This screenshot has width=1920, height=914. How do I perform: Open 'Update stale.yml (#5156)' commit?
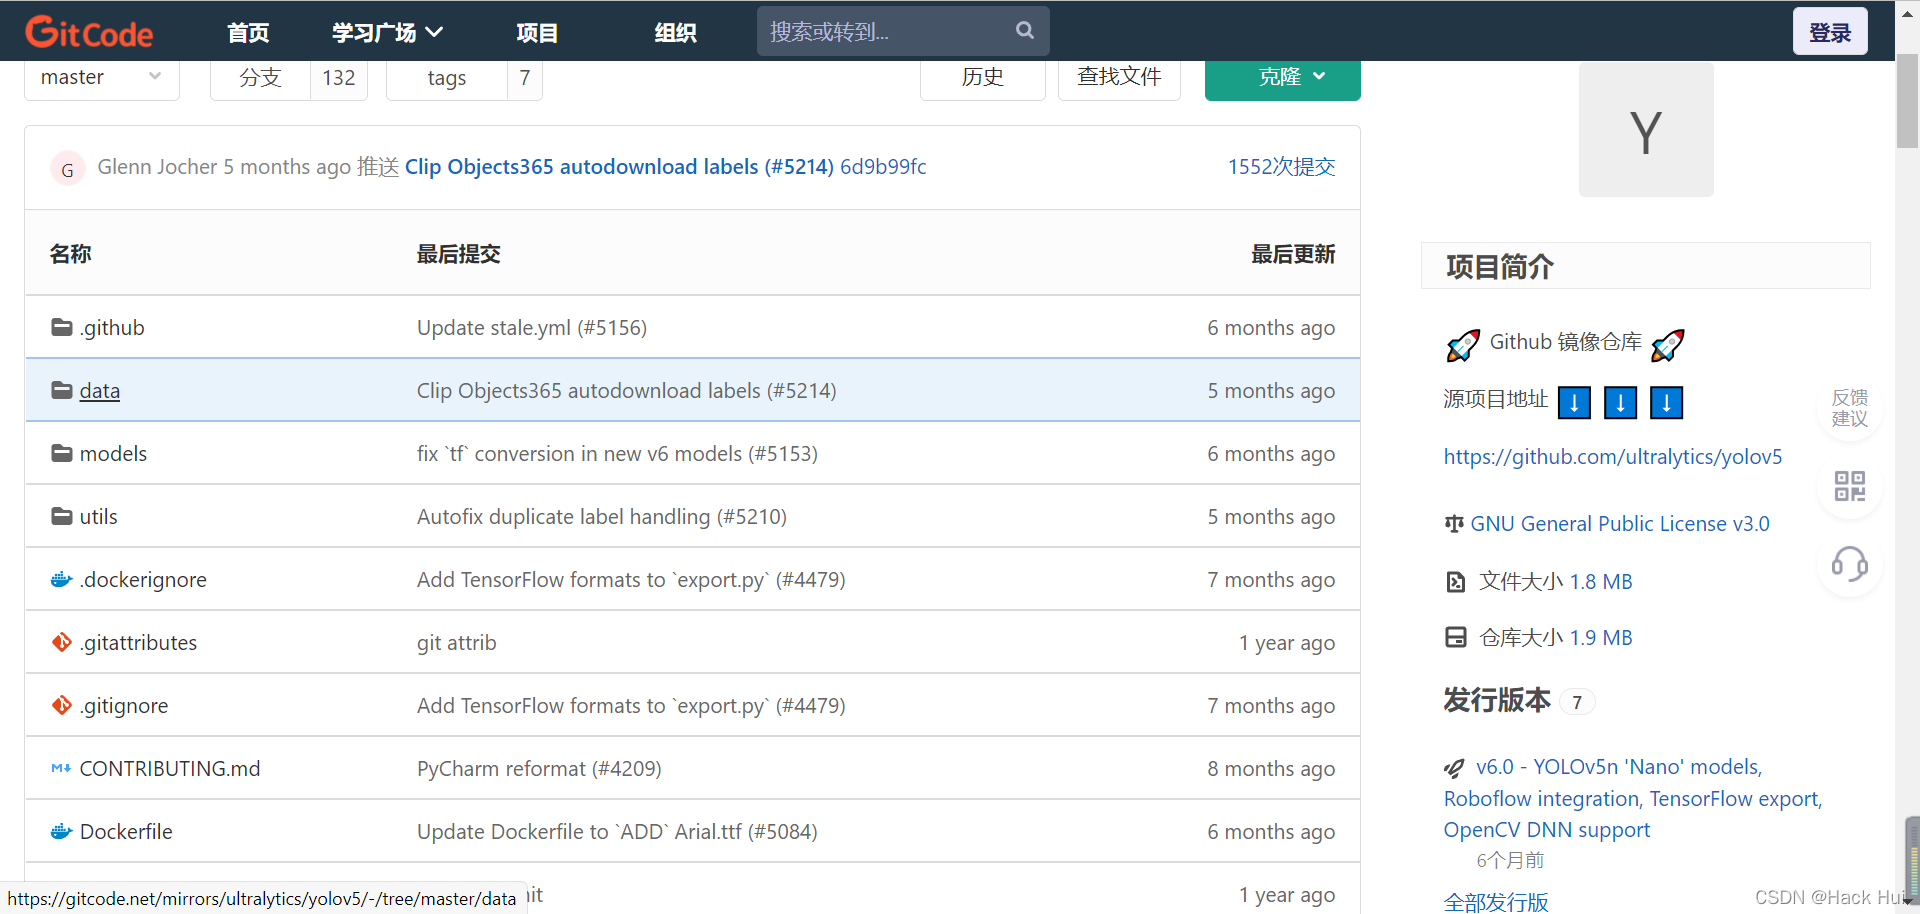click(x=532, y=328)
